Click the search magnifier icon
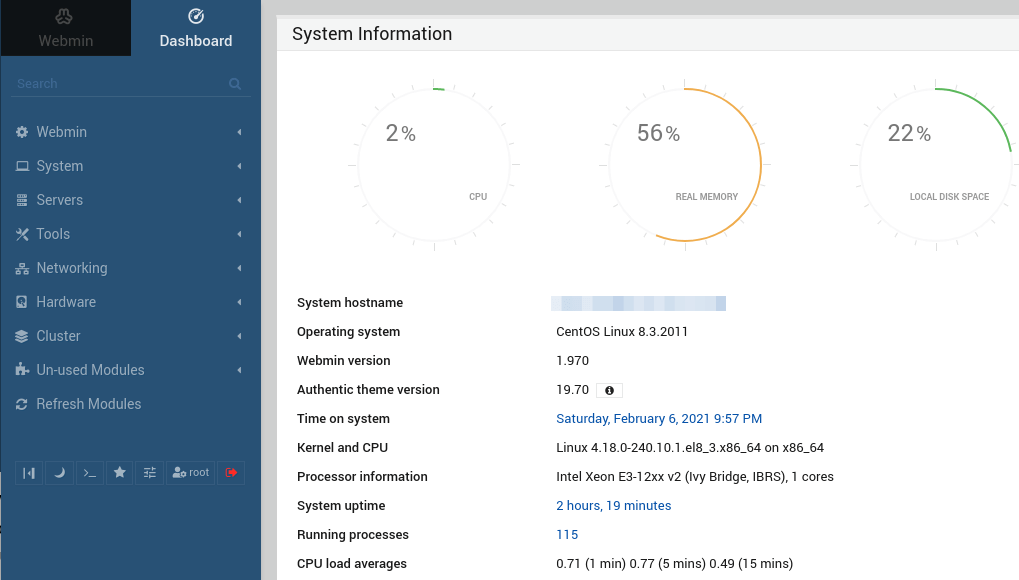This screenshot has width=1019, height=580. tap(235, 84)
